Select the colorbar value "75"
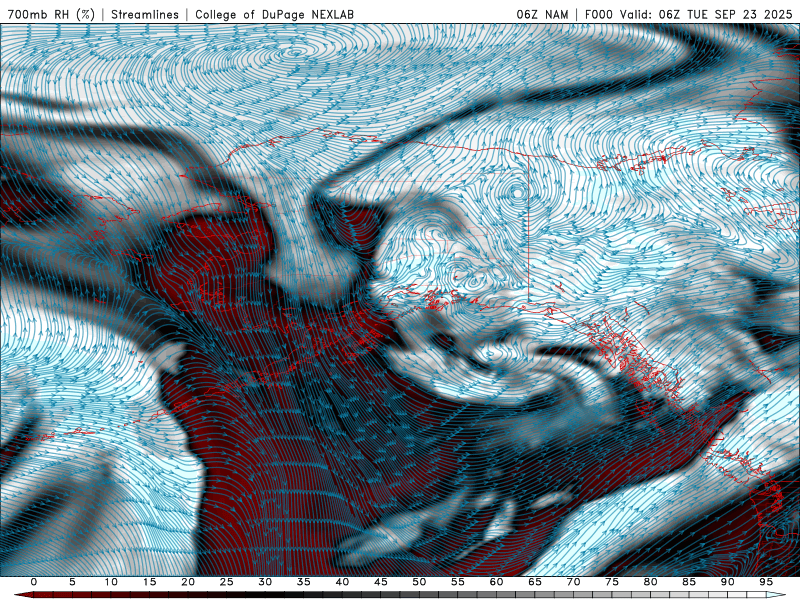Image resolution: width=800 pixels, height=600 pixels. tap(612, 582)
